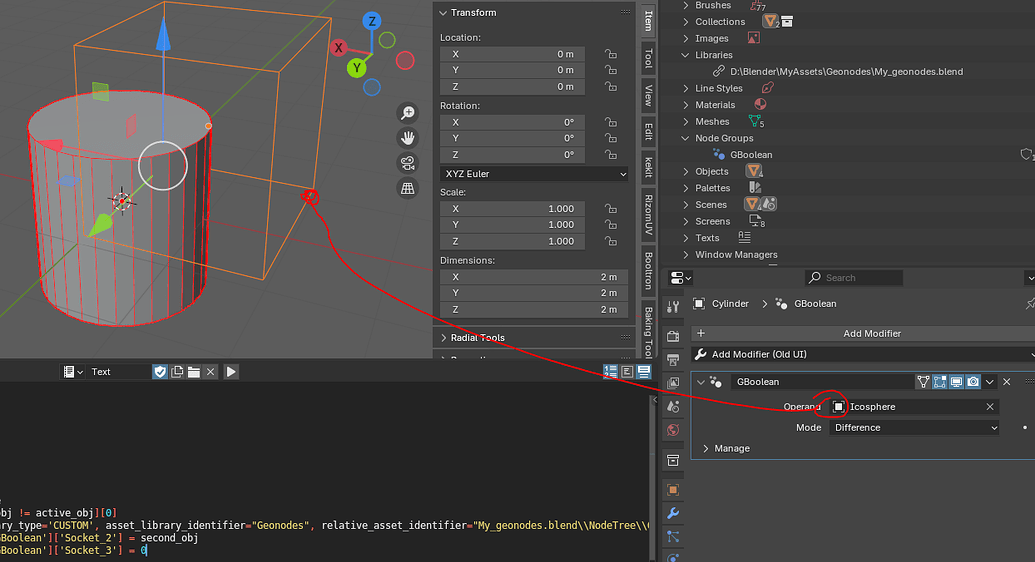
Task: Toggle GBoolean show in edit mode
Action: click(x=939, y=382)
